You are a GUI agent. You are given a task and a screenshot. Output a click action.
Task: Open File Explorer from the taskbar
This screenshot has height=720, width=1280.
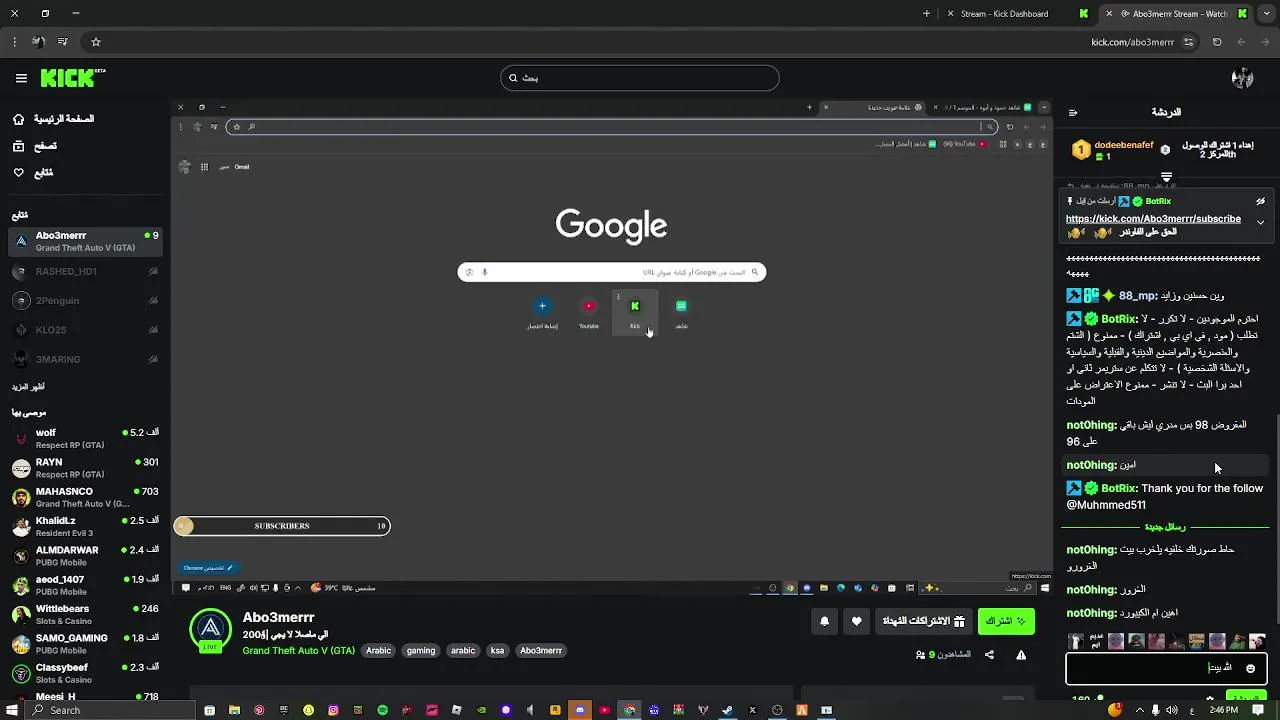coord(234,710)
